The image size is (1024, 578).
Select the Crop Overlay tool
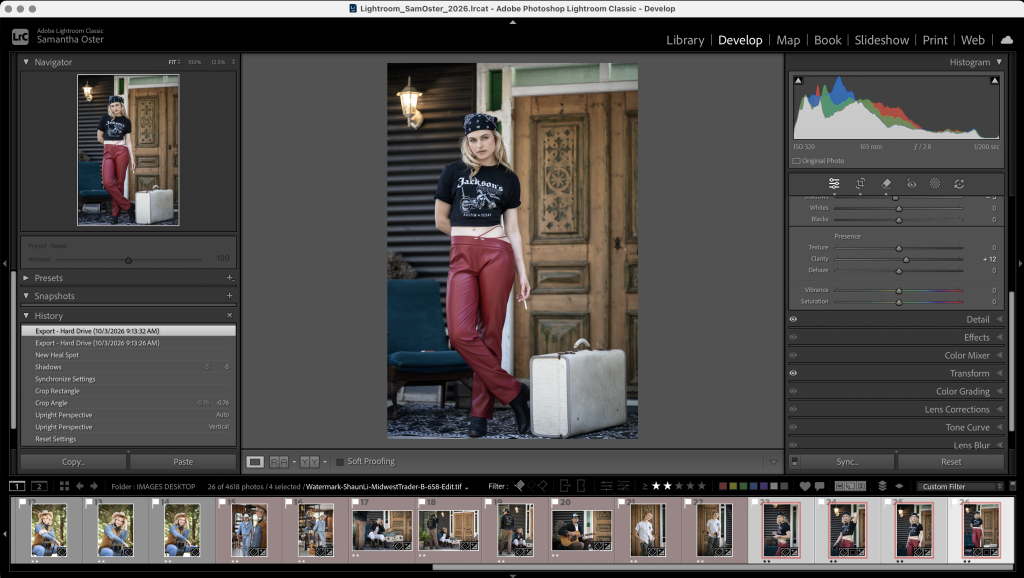[x=860, y=183]
